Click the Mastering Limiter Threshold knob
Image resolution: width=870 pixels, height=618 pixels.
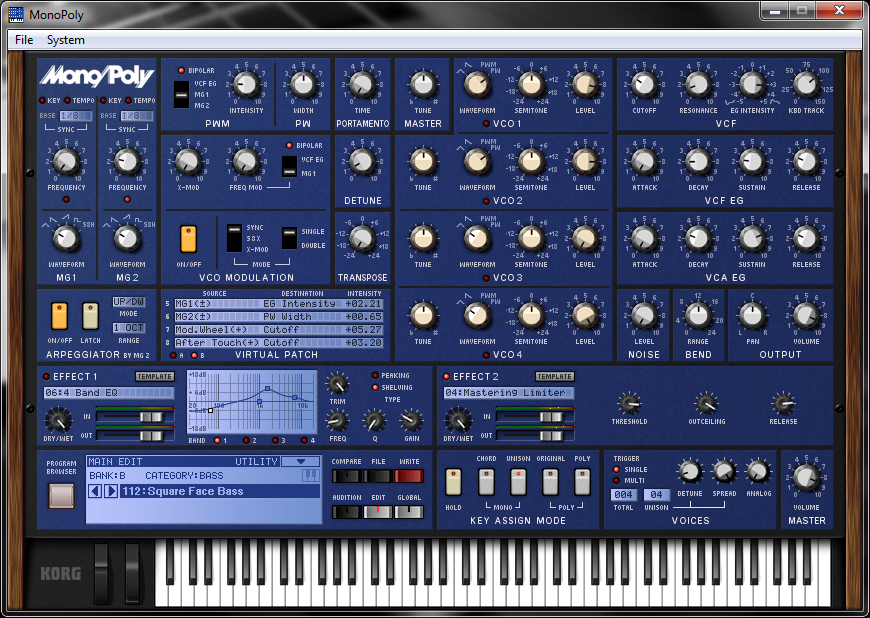pos(629,404)
